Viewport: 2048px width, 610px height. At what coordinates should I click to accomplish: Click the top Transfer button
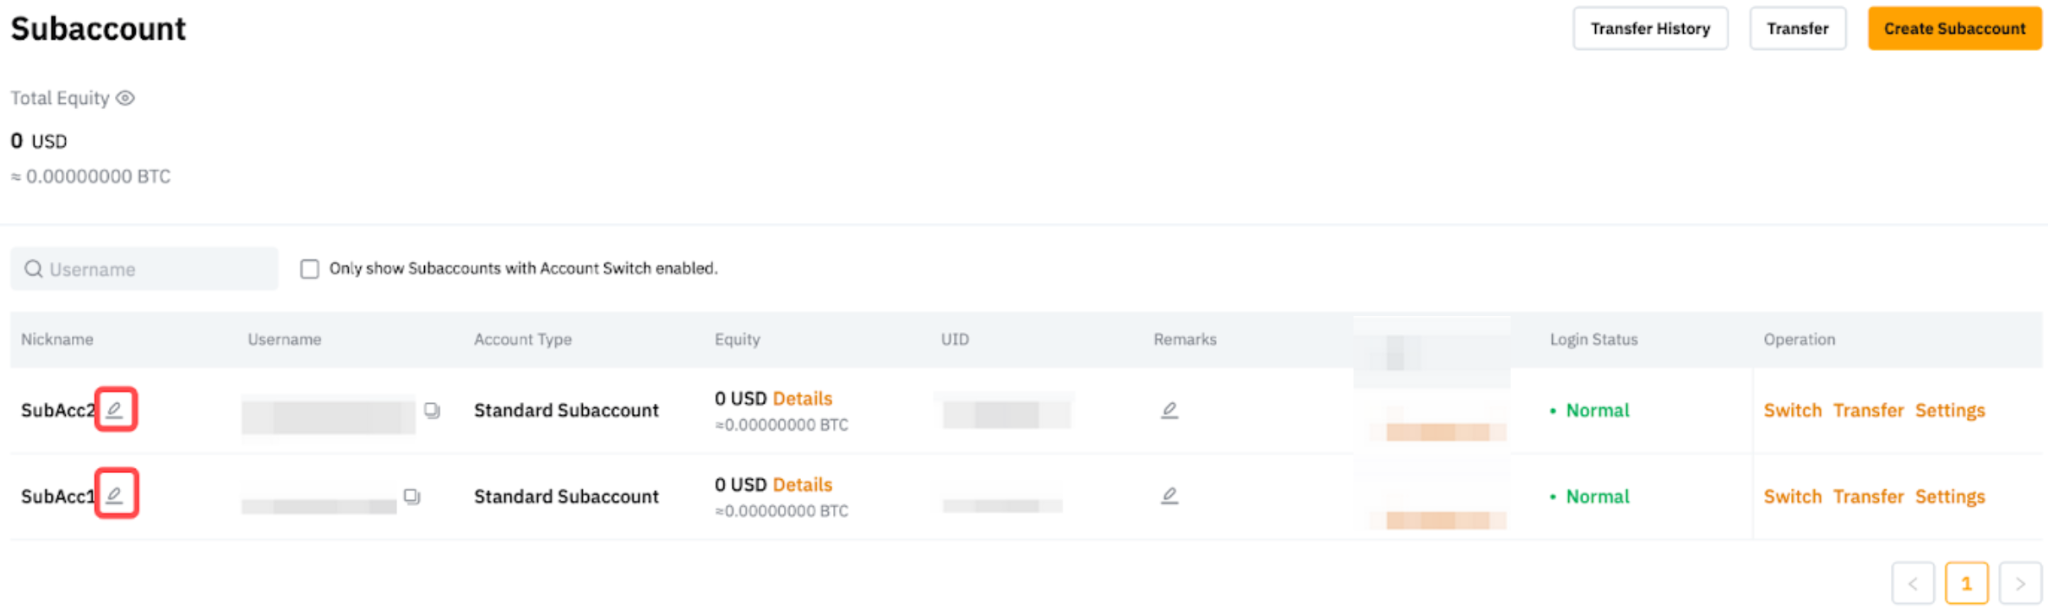[x=1797, y=29]
